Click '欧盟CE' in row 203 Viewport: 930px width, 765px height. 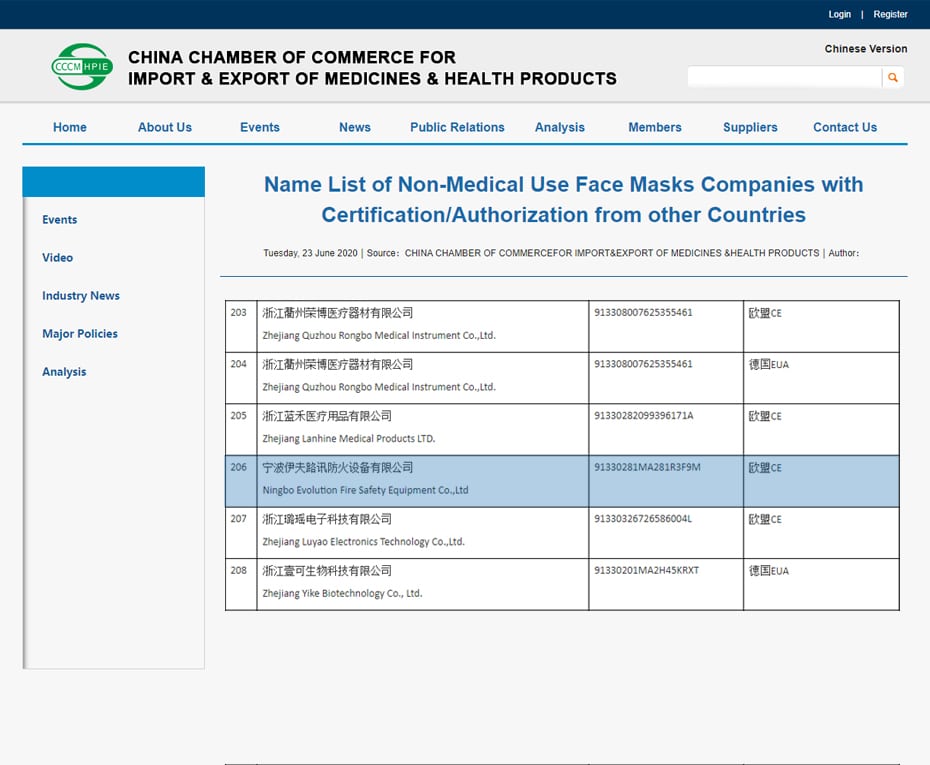point(765,313)
